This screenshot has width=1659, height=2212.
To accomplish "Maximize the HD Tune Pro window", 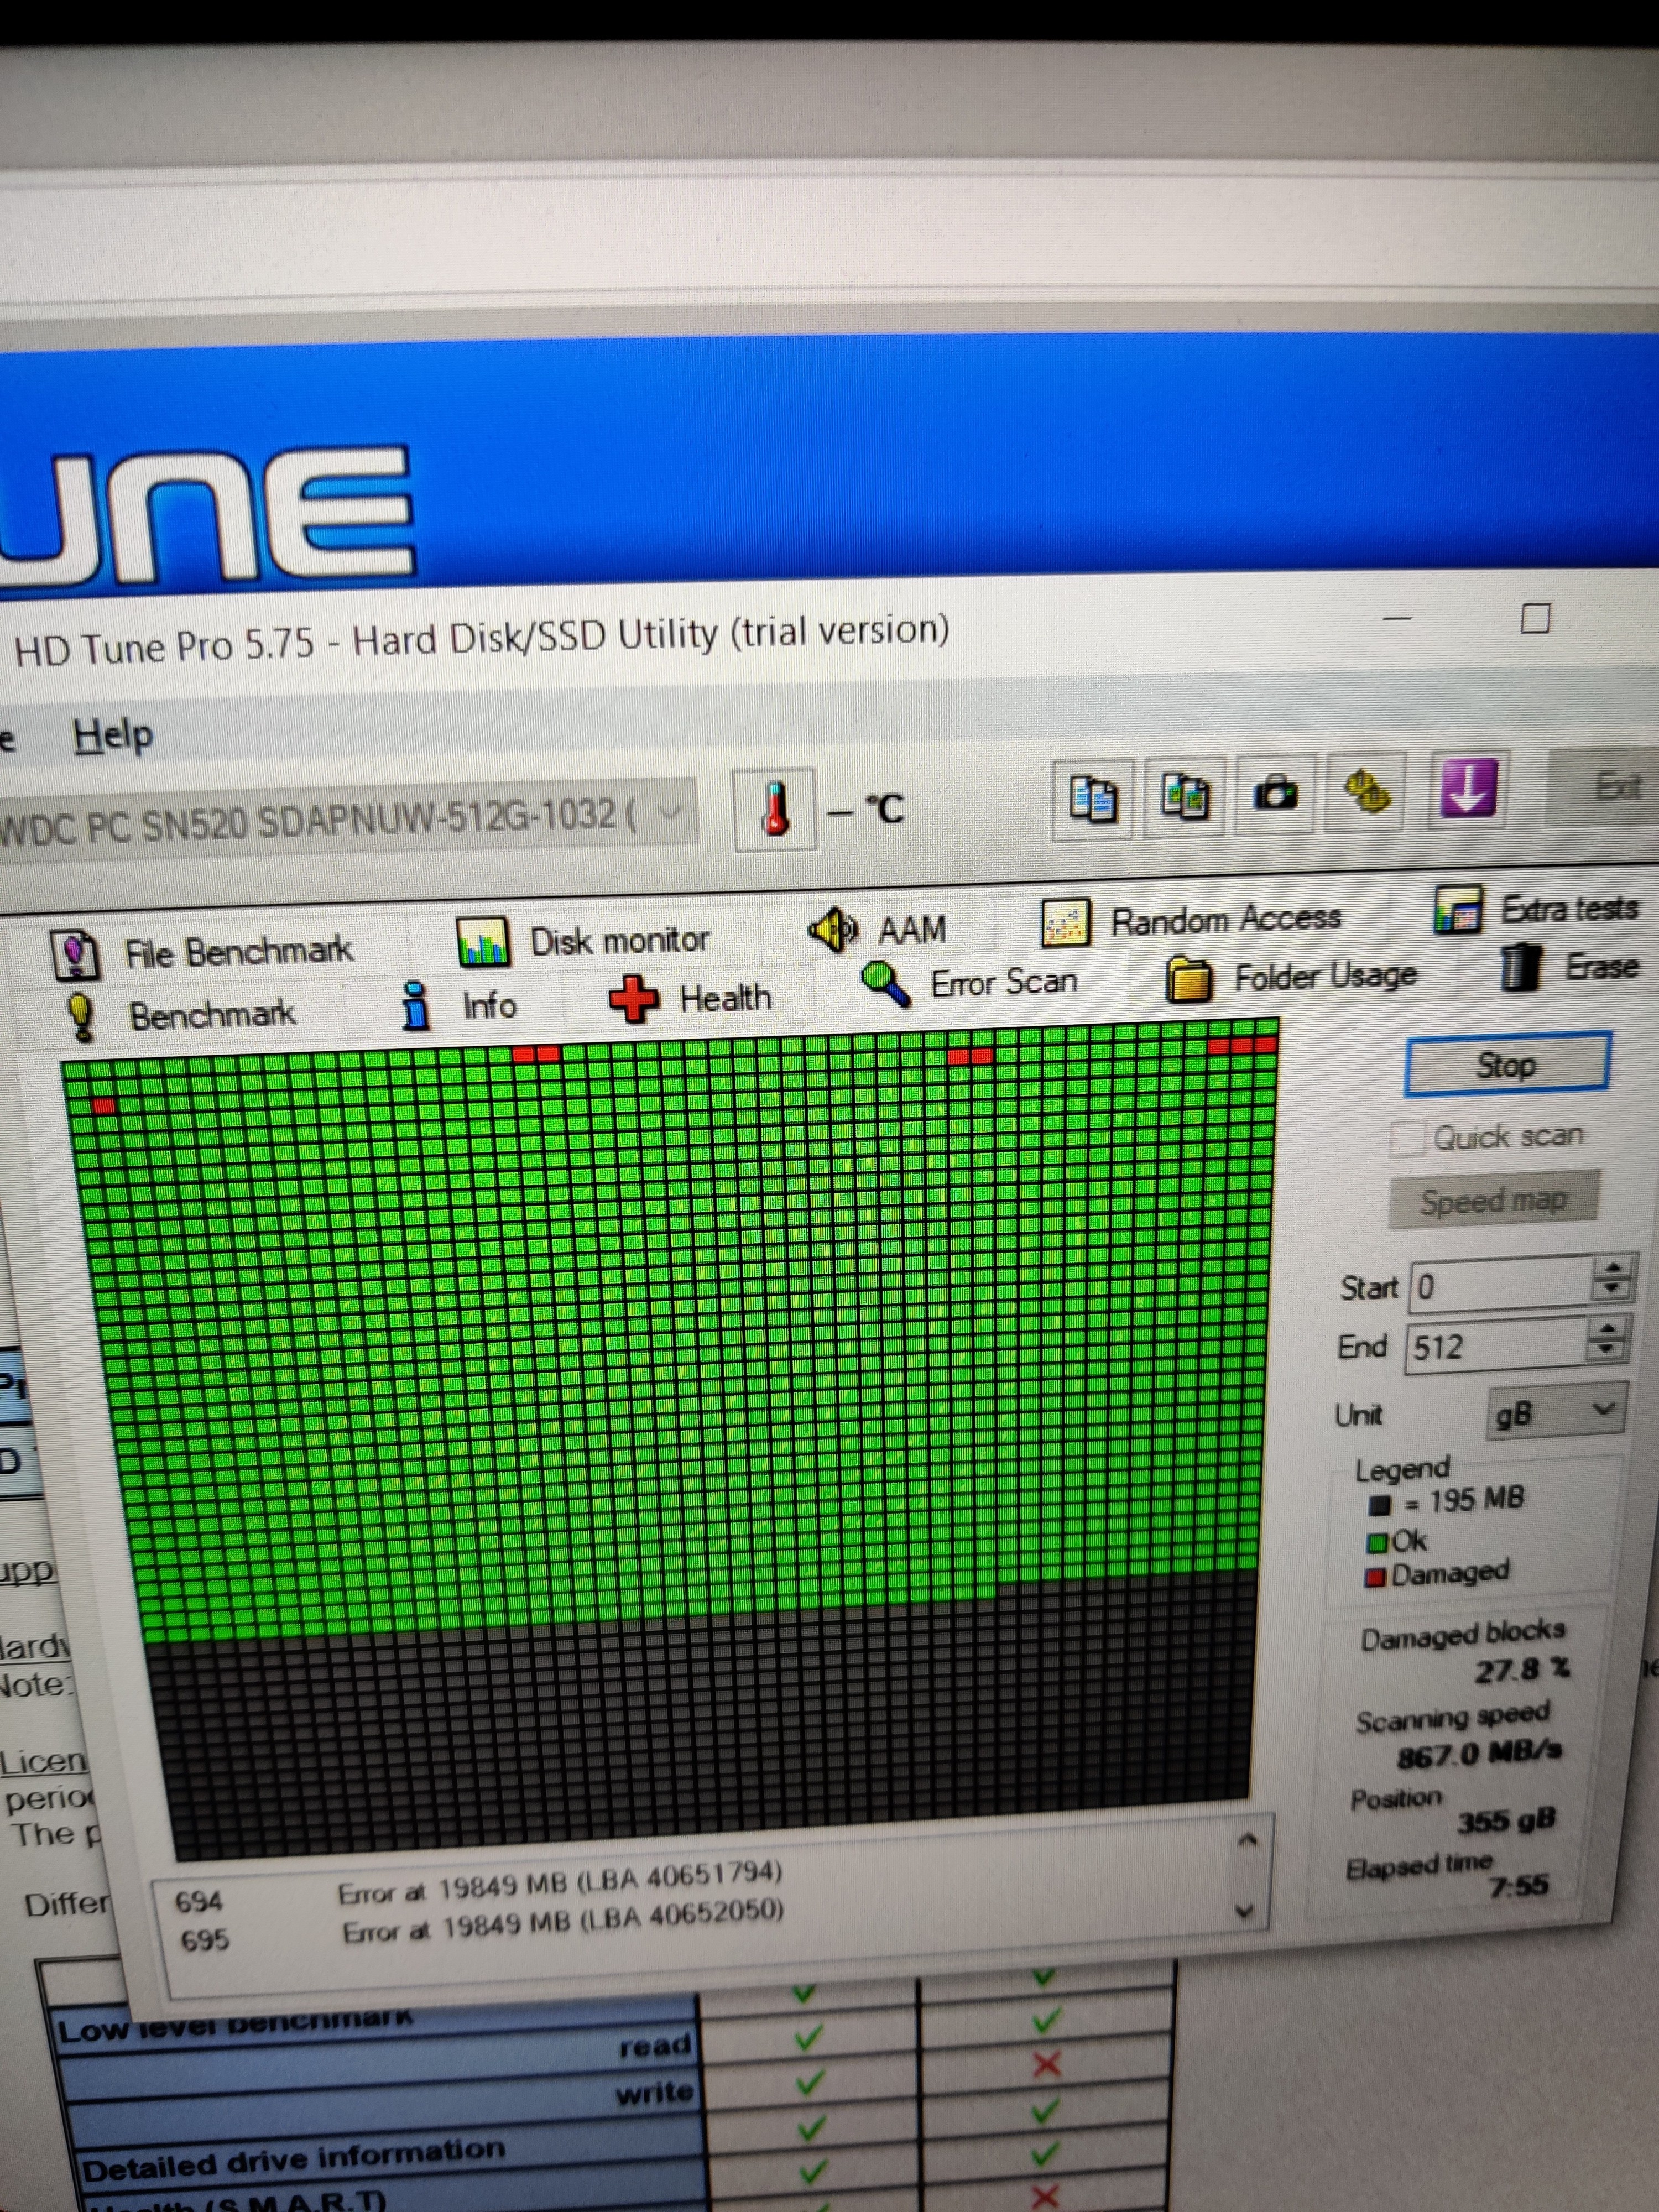I will 1535,618.
